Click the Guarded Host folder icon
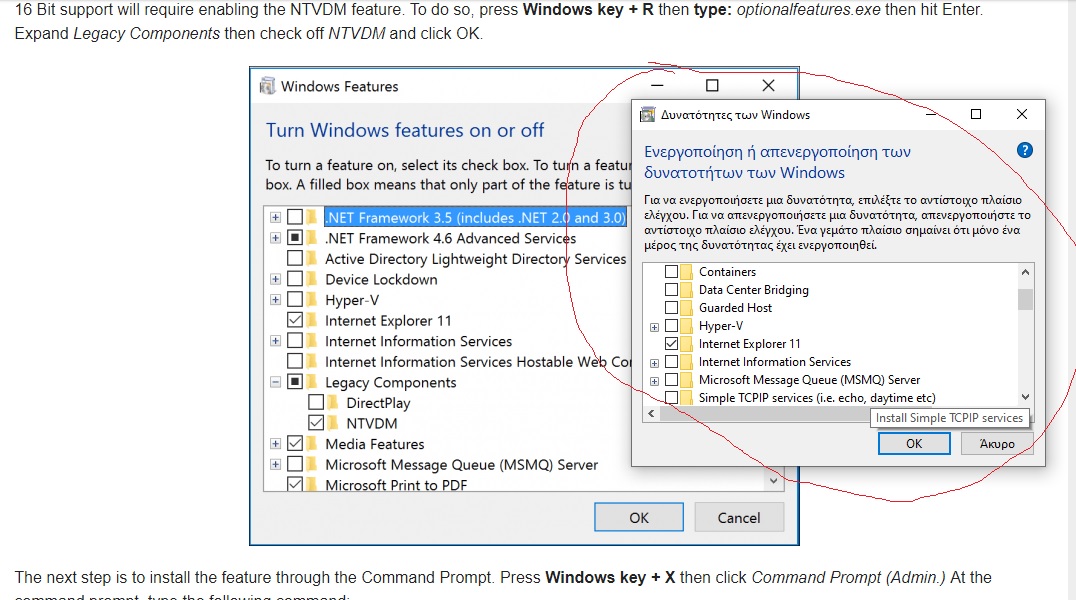 (x=686, y=308)
